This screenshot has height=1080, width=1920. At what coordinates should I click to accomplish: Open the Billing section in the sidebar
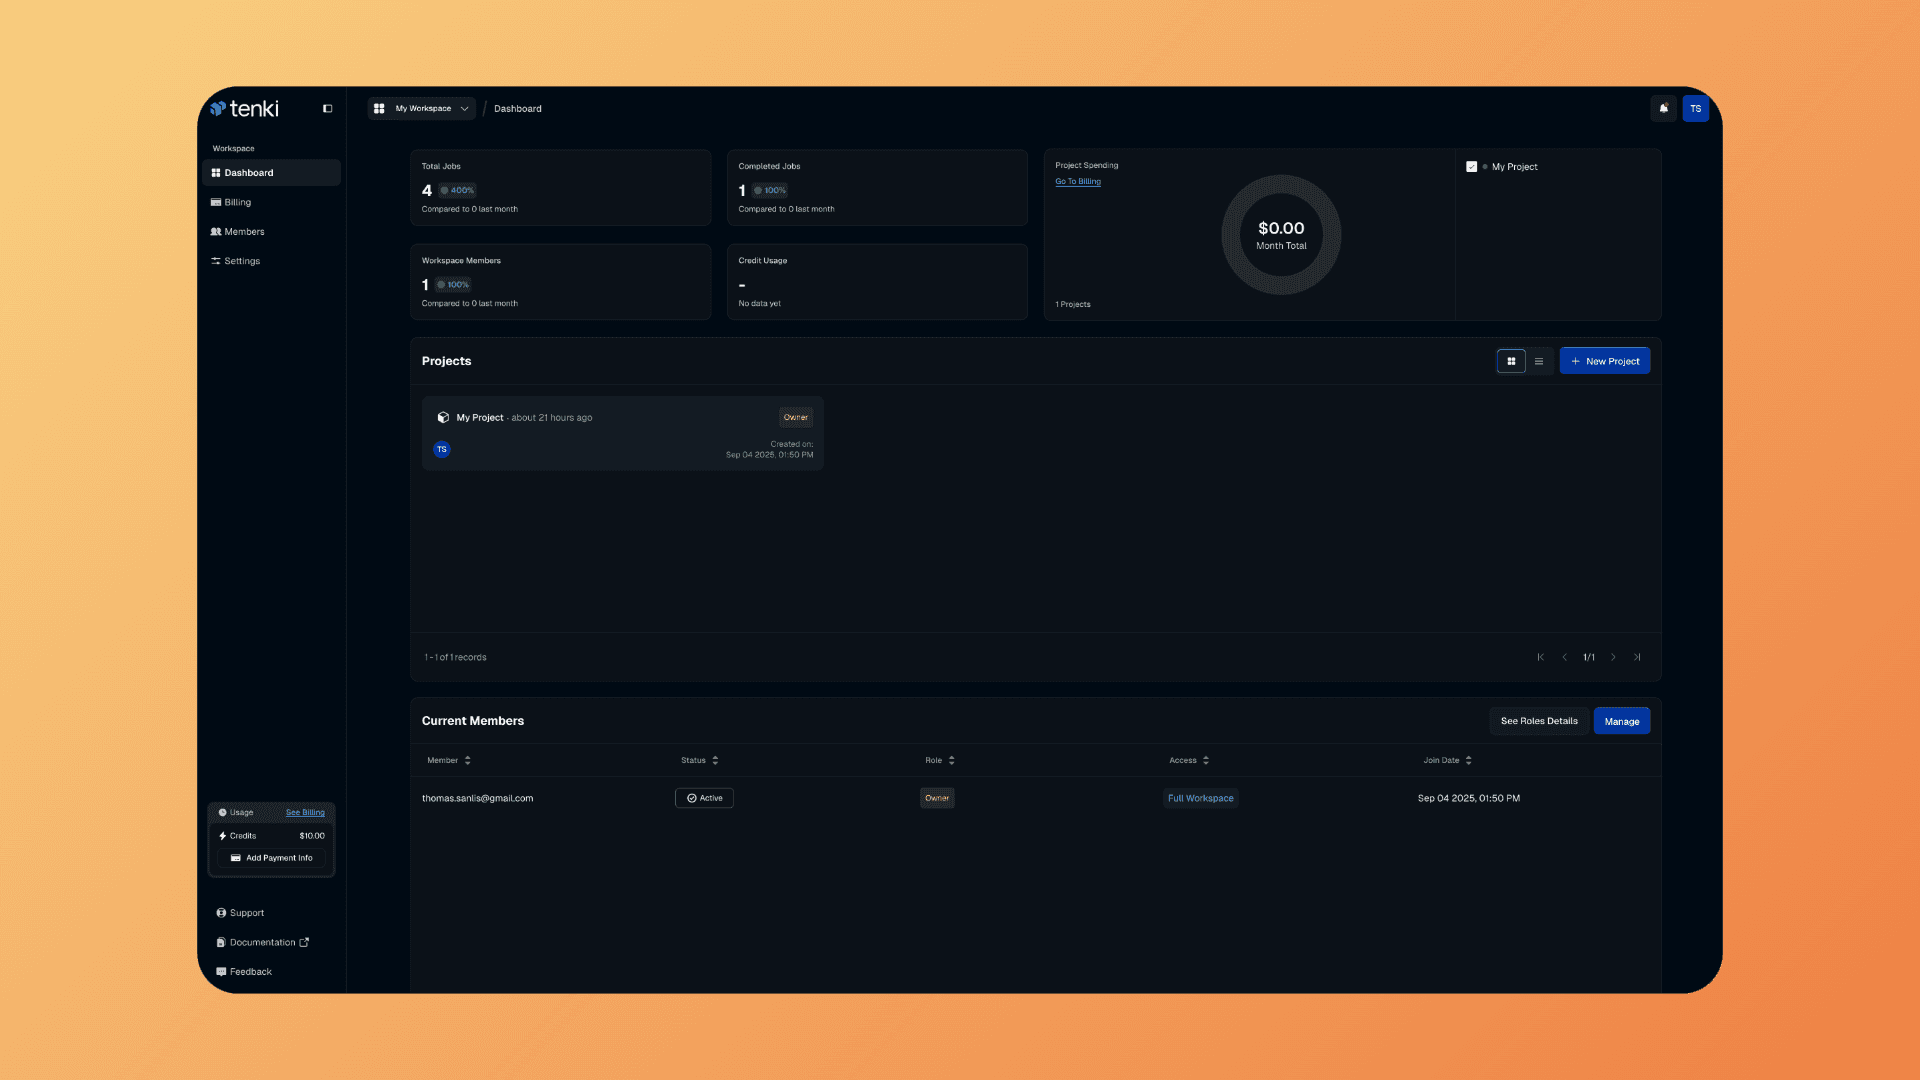pyautogui.click(x=237, y=201)
